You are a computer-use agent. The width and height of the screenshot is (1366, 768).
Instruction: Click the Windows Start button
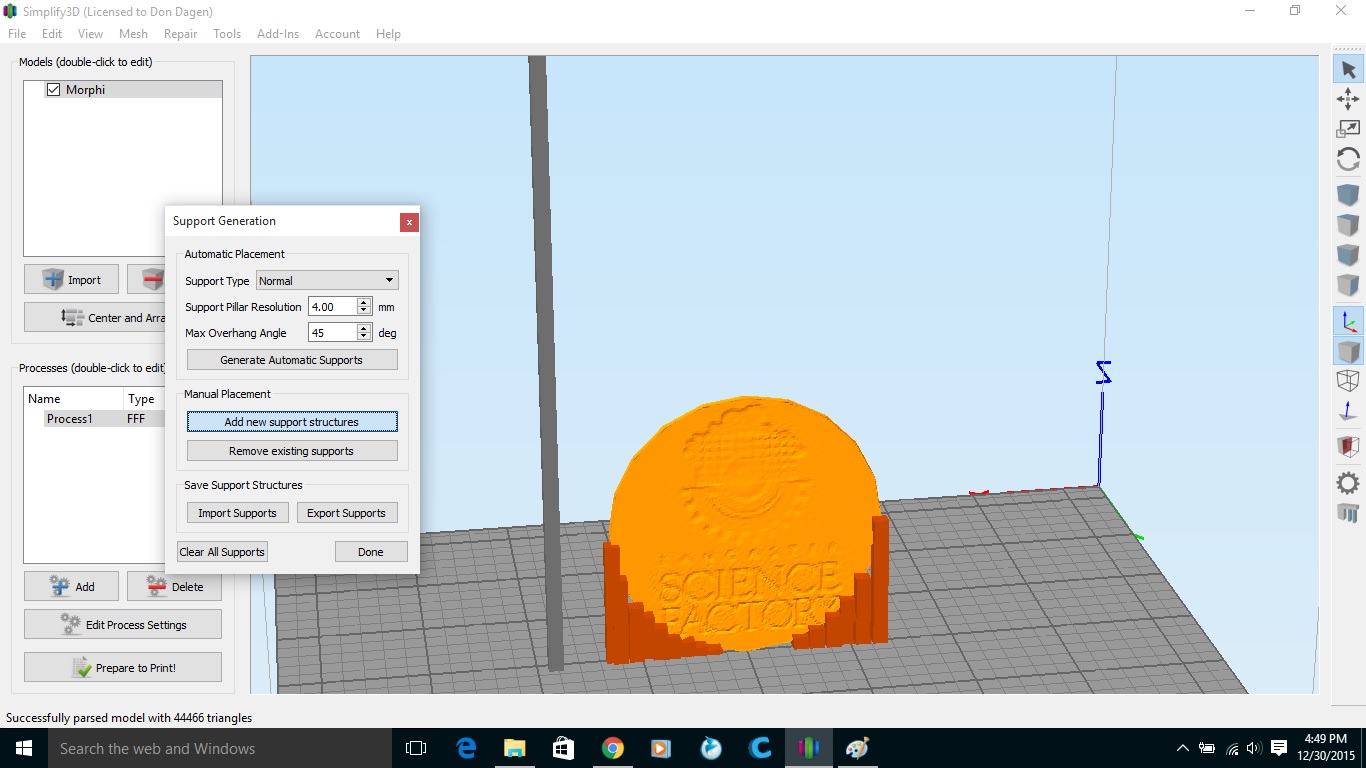(x=22, y=748)
